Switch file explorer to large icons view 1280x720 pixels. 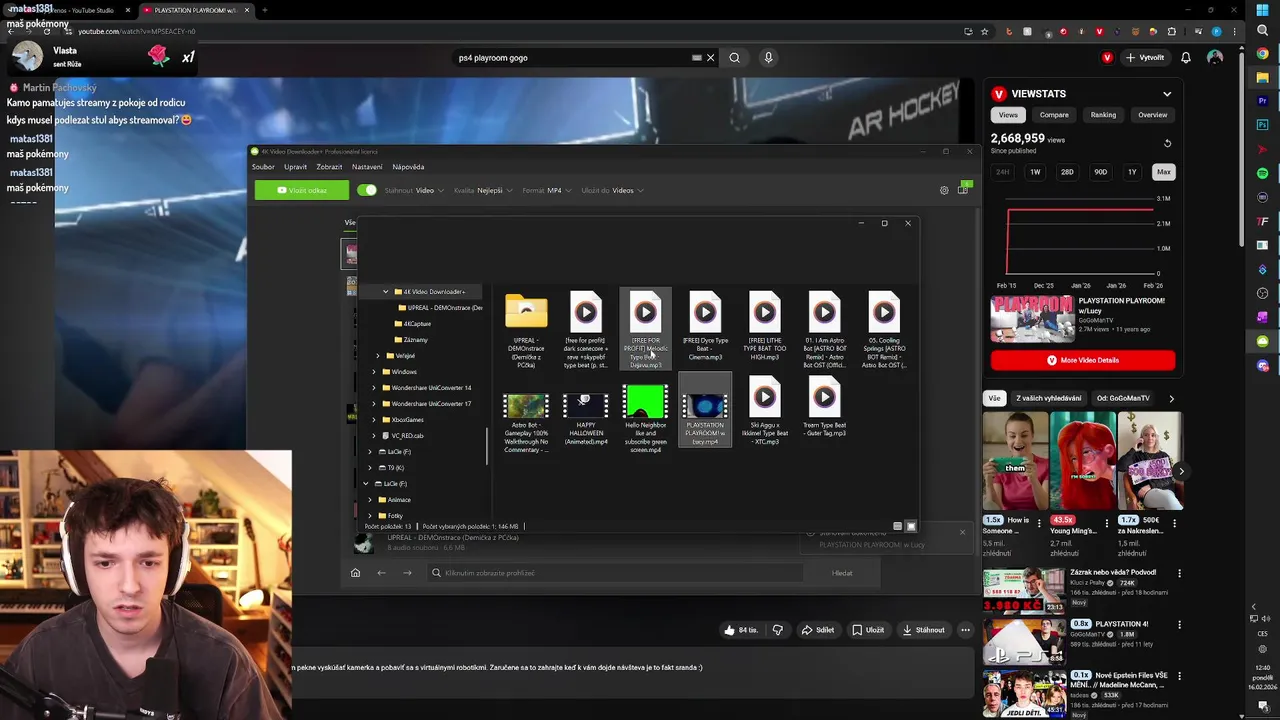[x=910, y=526]
